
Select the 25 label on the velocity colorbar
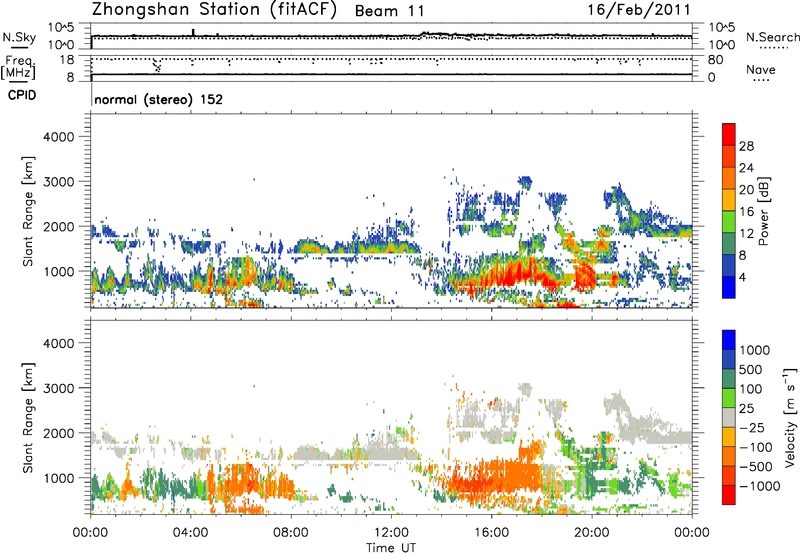[x=746, y=409]
